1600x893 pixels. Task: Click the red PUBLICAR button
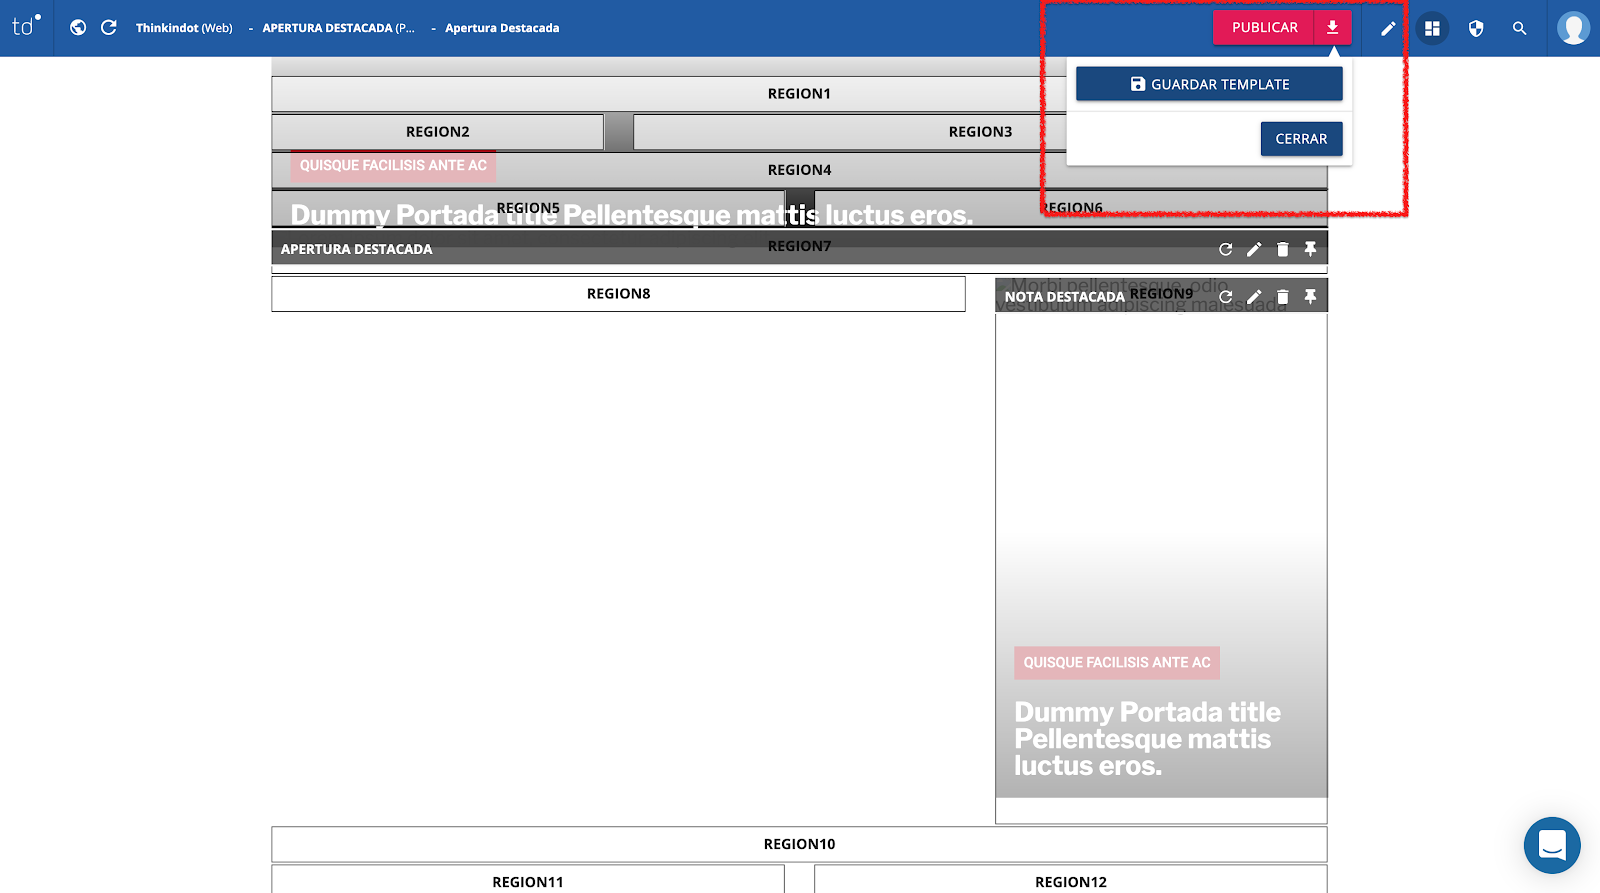[x=1264, y=28]
